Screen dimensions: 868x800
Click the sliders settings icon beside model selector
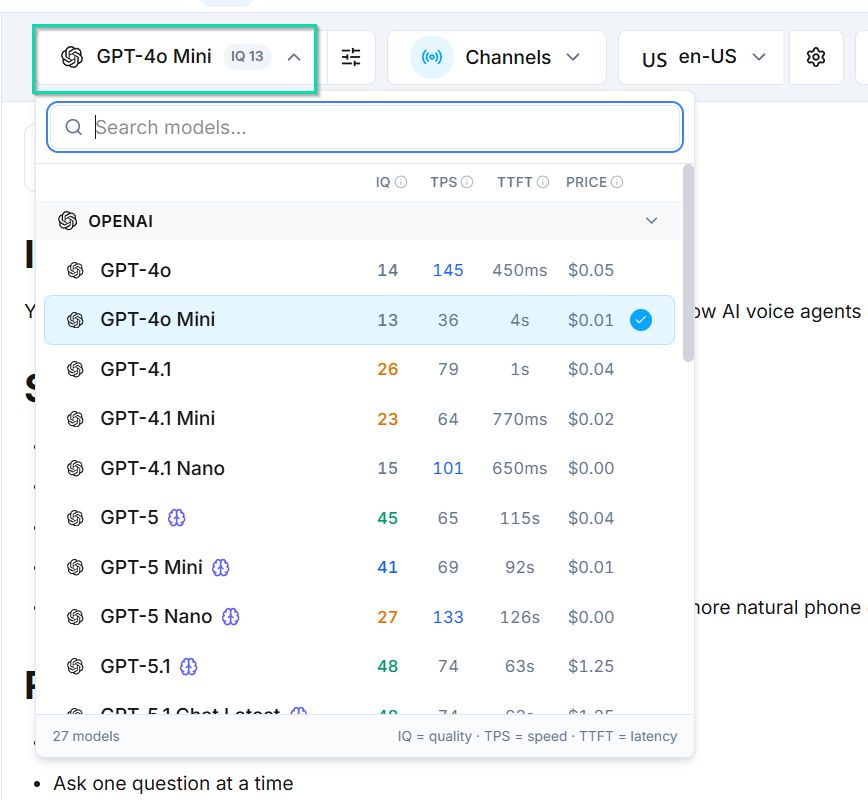coord(351,57)
